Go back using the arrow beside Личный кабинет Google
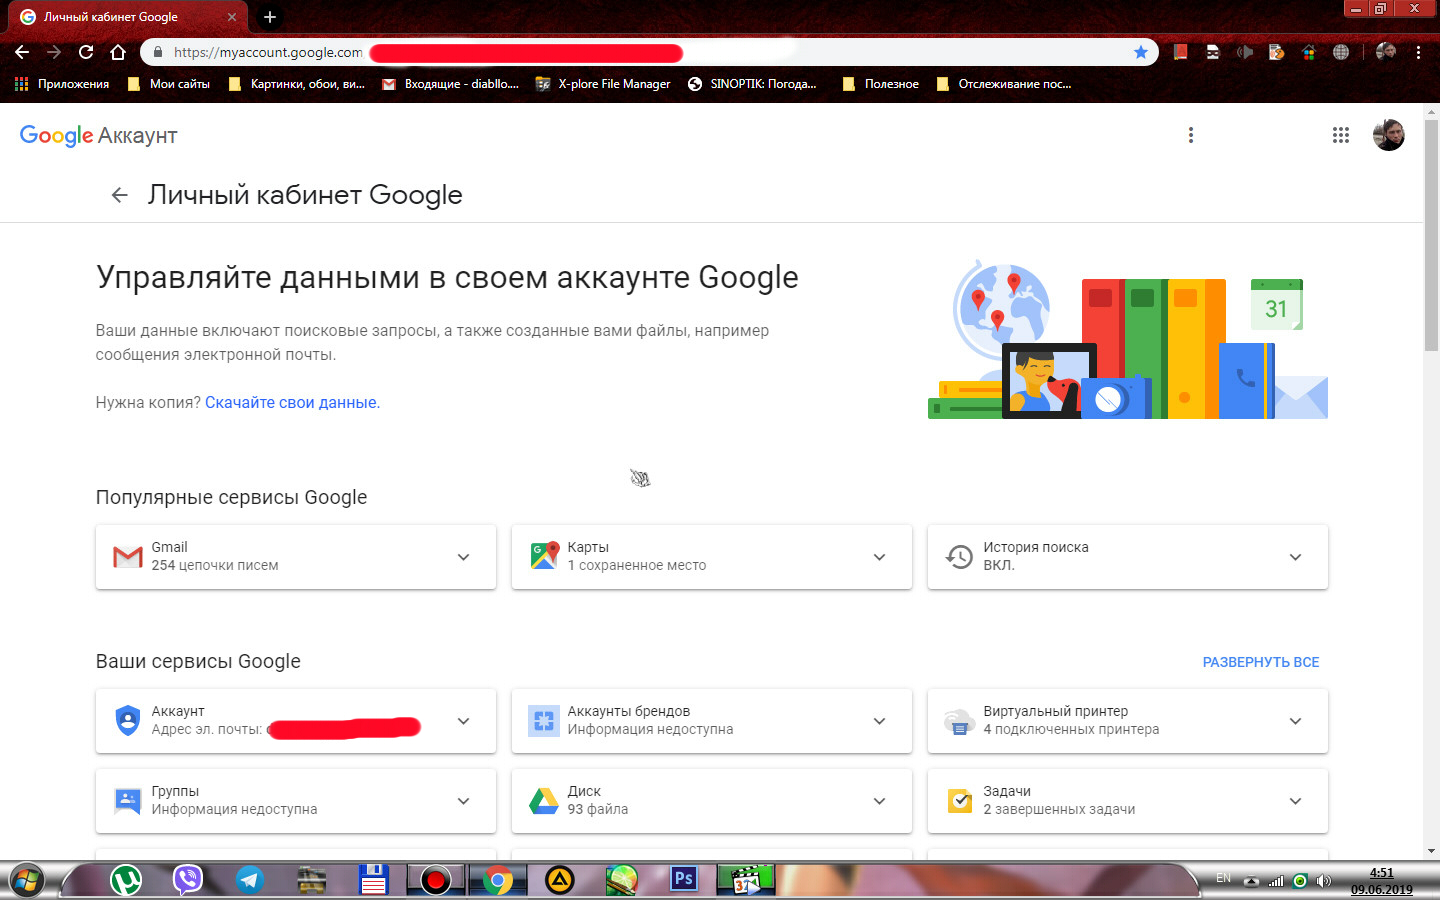 point(120,195)
